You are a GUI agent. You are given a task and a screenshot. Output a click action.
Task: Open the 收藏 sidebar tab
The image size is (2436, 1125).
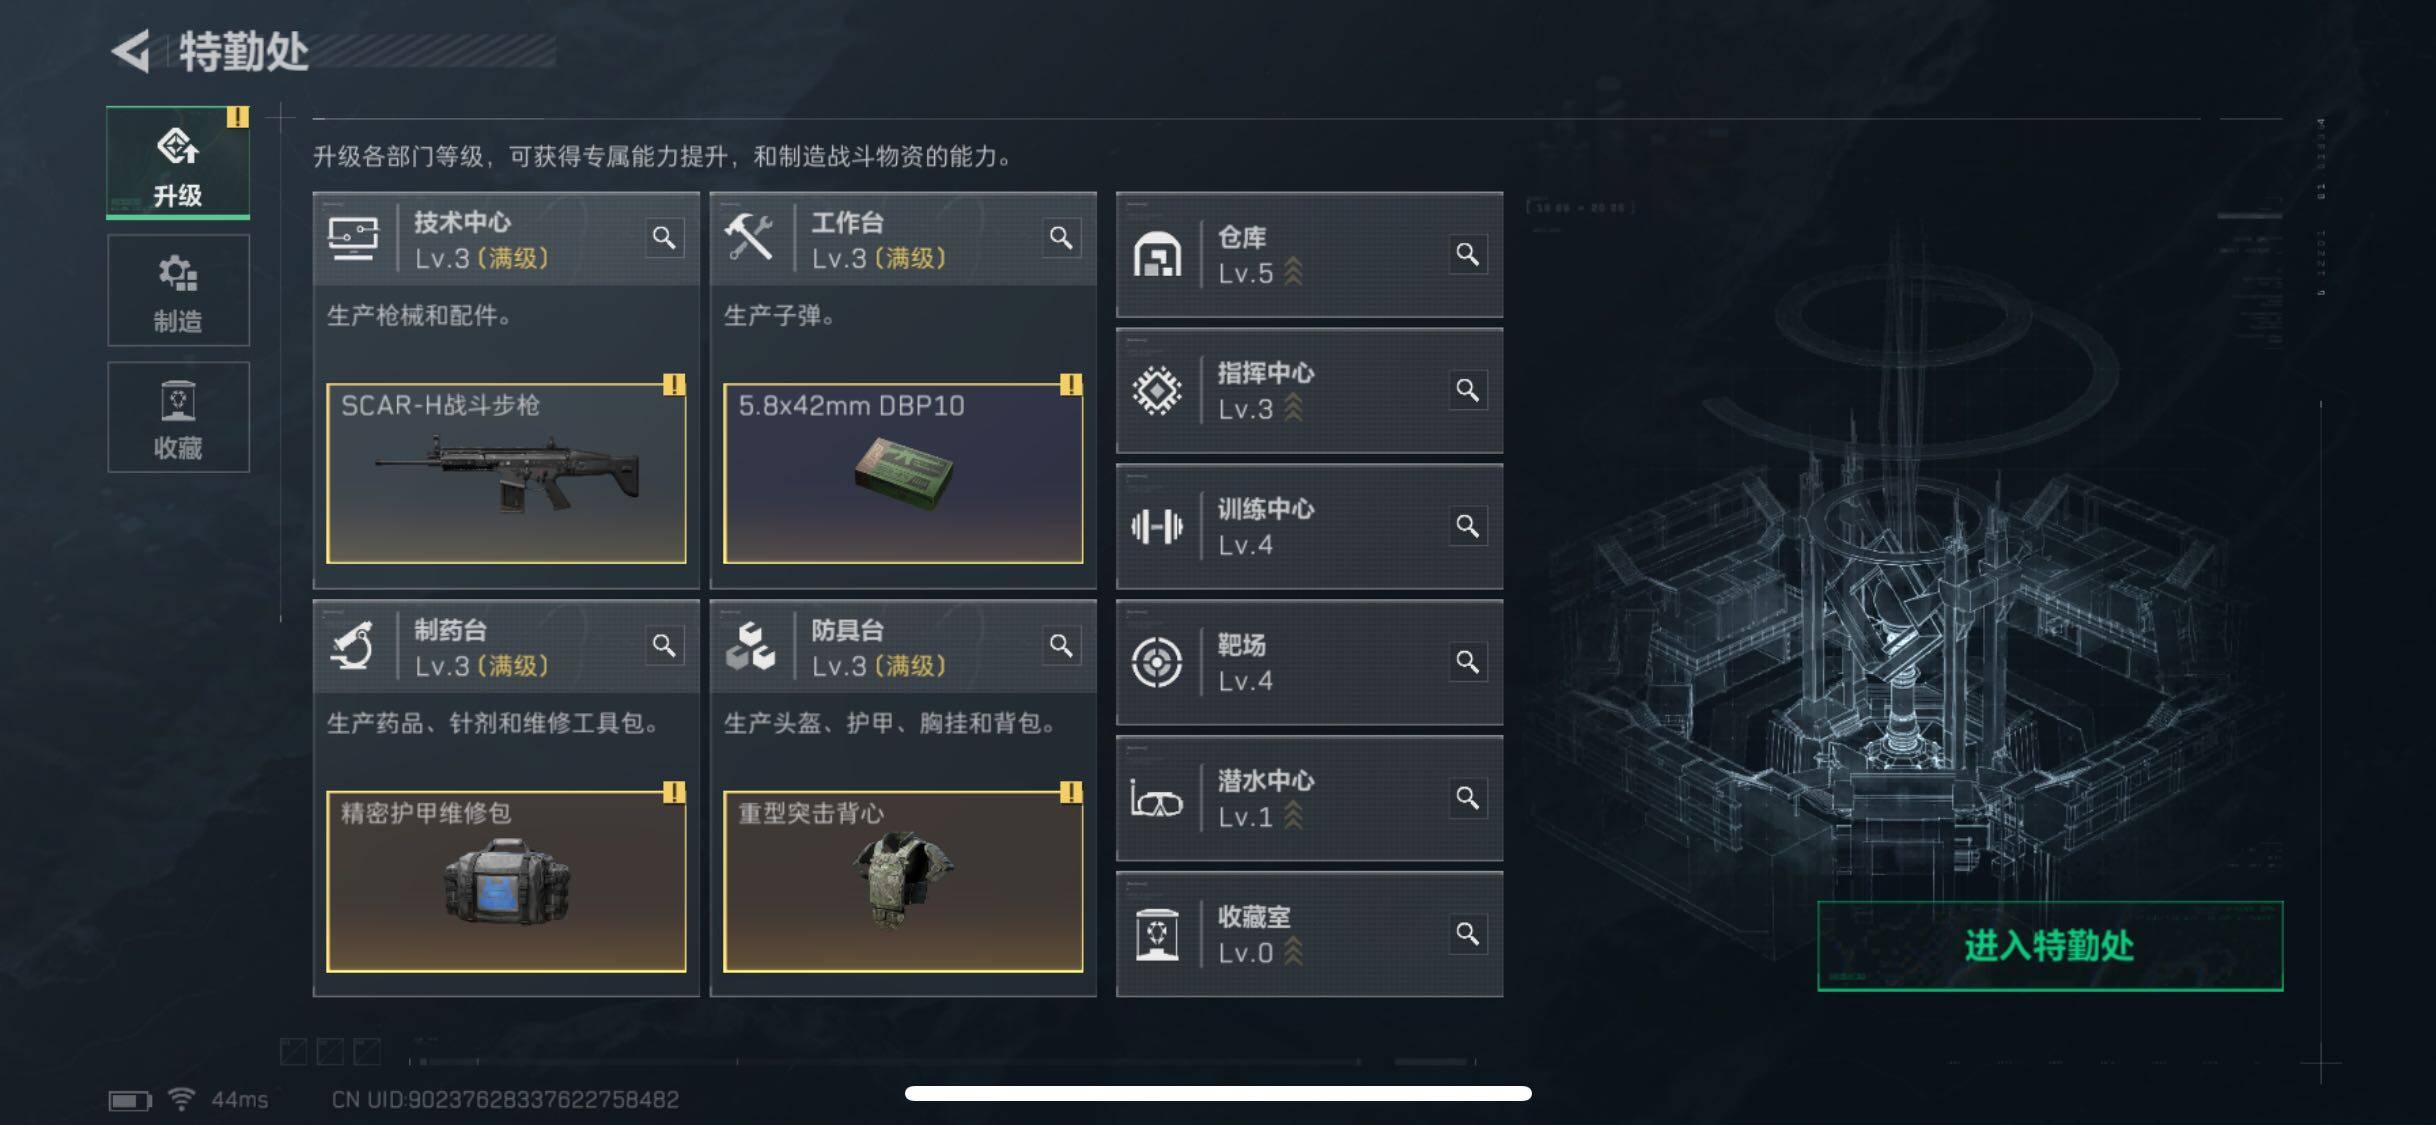point(178,417)
